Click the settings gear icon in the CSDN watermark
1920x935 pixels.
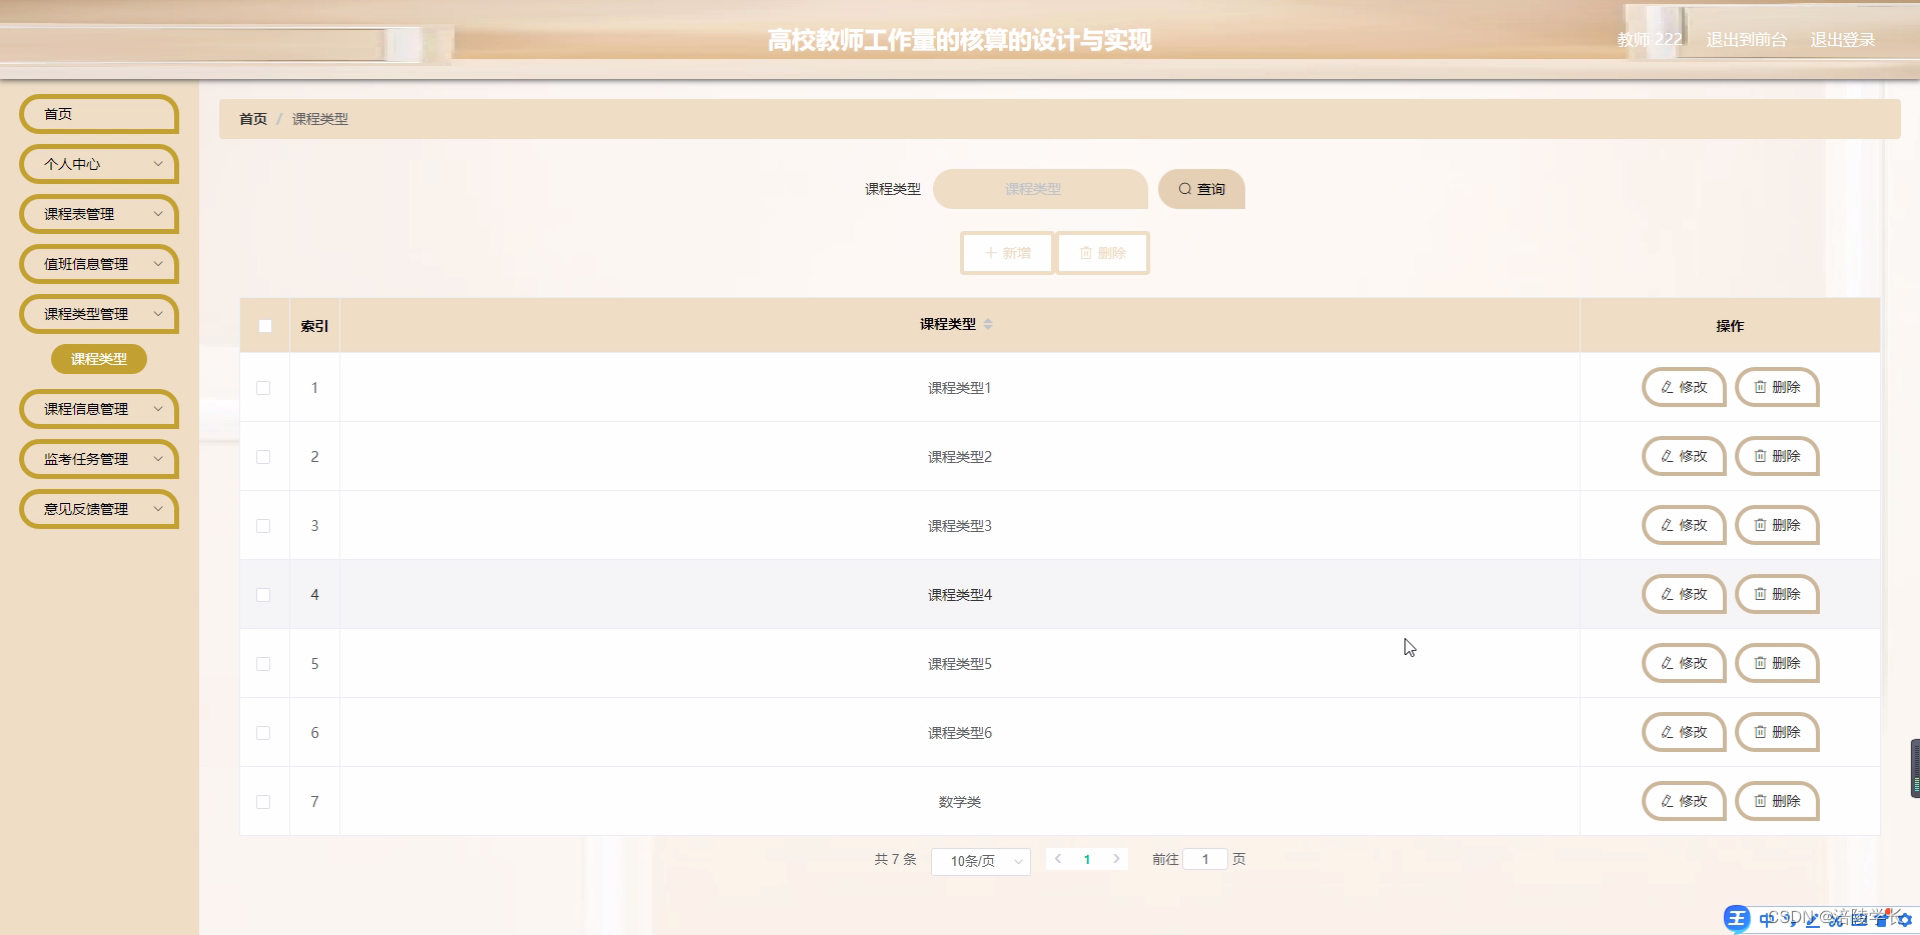[x=1902, y=920]
